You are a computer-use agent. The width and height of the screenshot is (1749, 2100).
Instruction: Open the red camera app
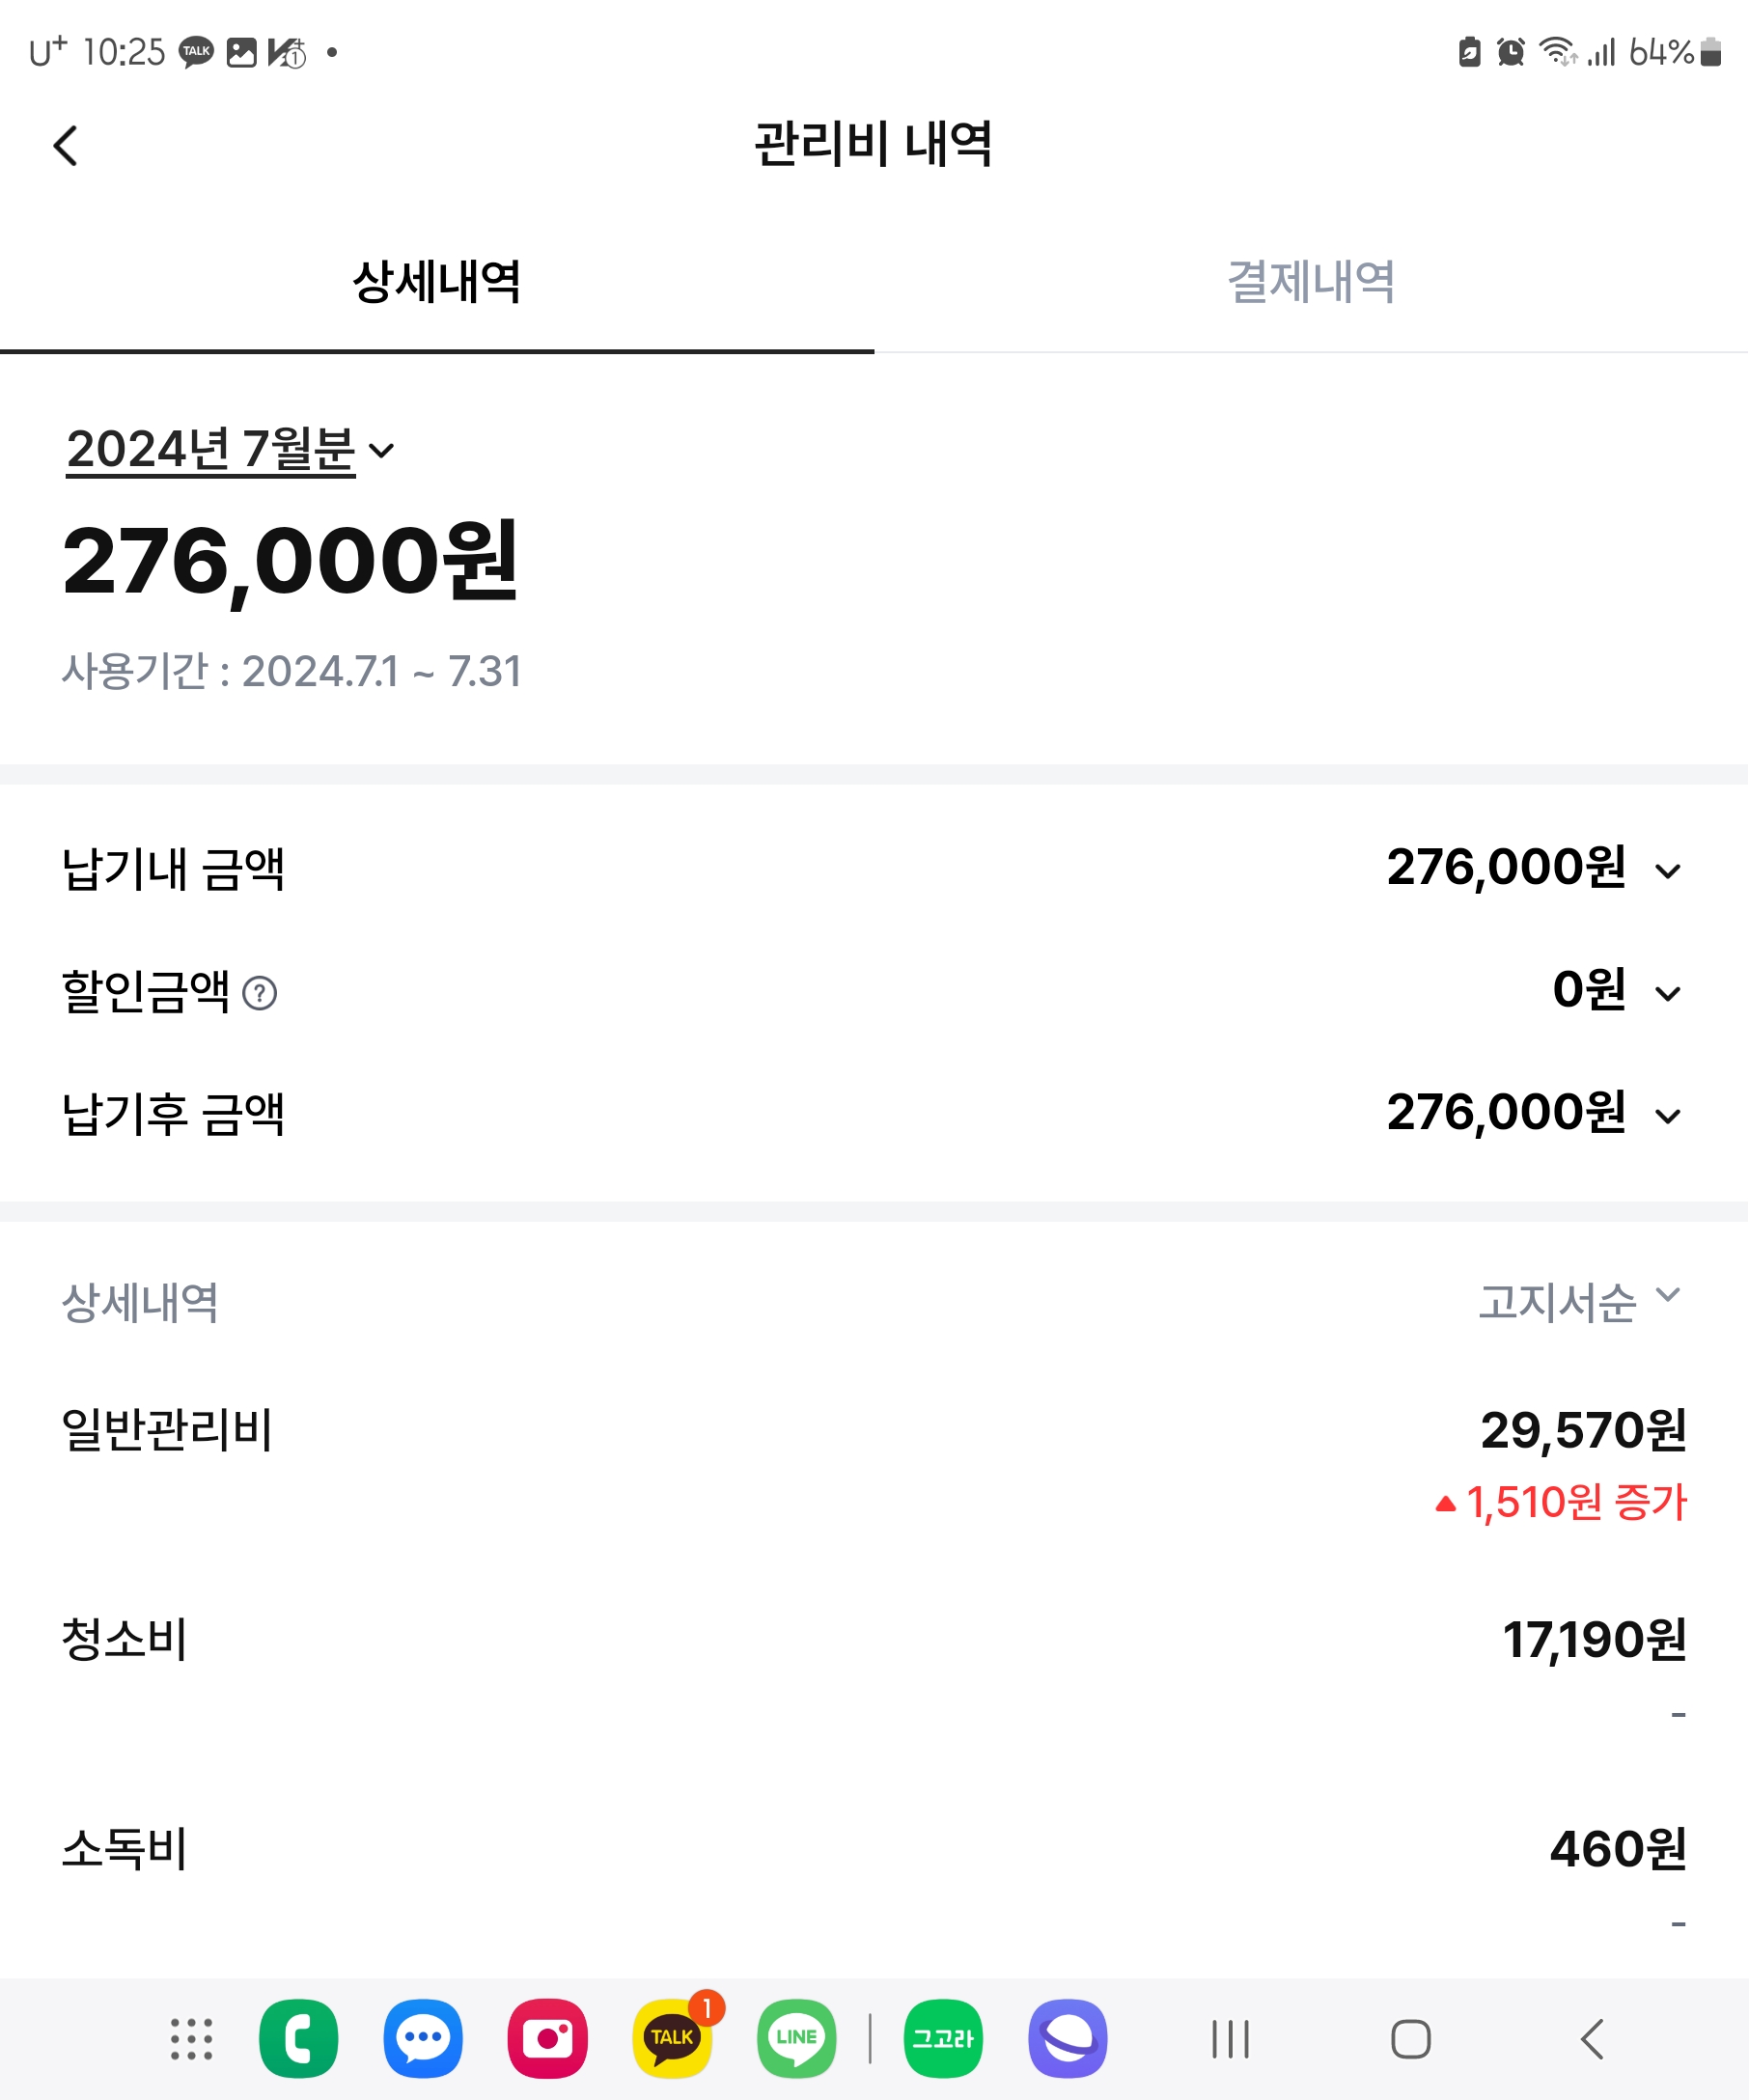pyautogui.click(x=547, y=2038)
